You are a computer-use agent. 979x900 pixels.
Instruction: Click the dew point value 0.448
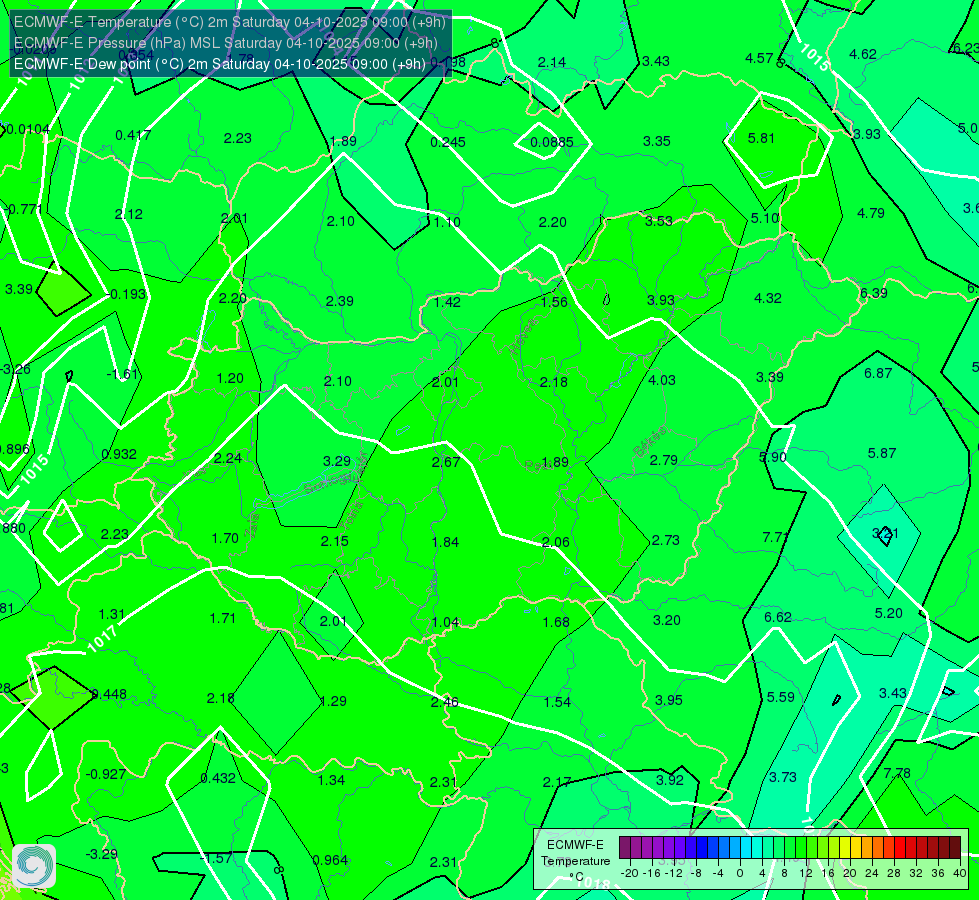coord(109,695)
